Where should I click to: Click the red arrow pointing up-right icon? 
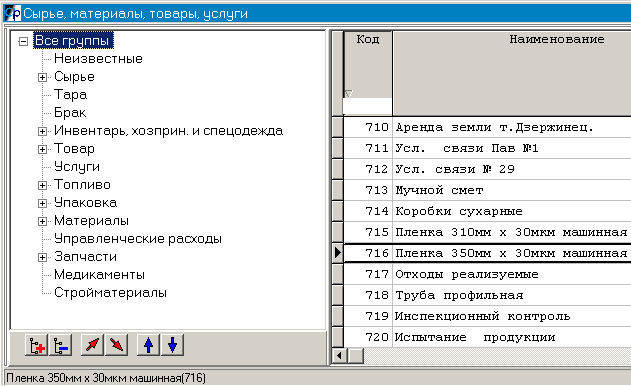point(92,345)
